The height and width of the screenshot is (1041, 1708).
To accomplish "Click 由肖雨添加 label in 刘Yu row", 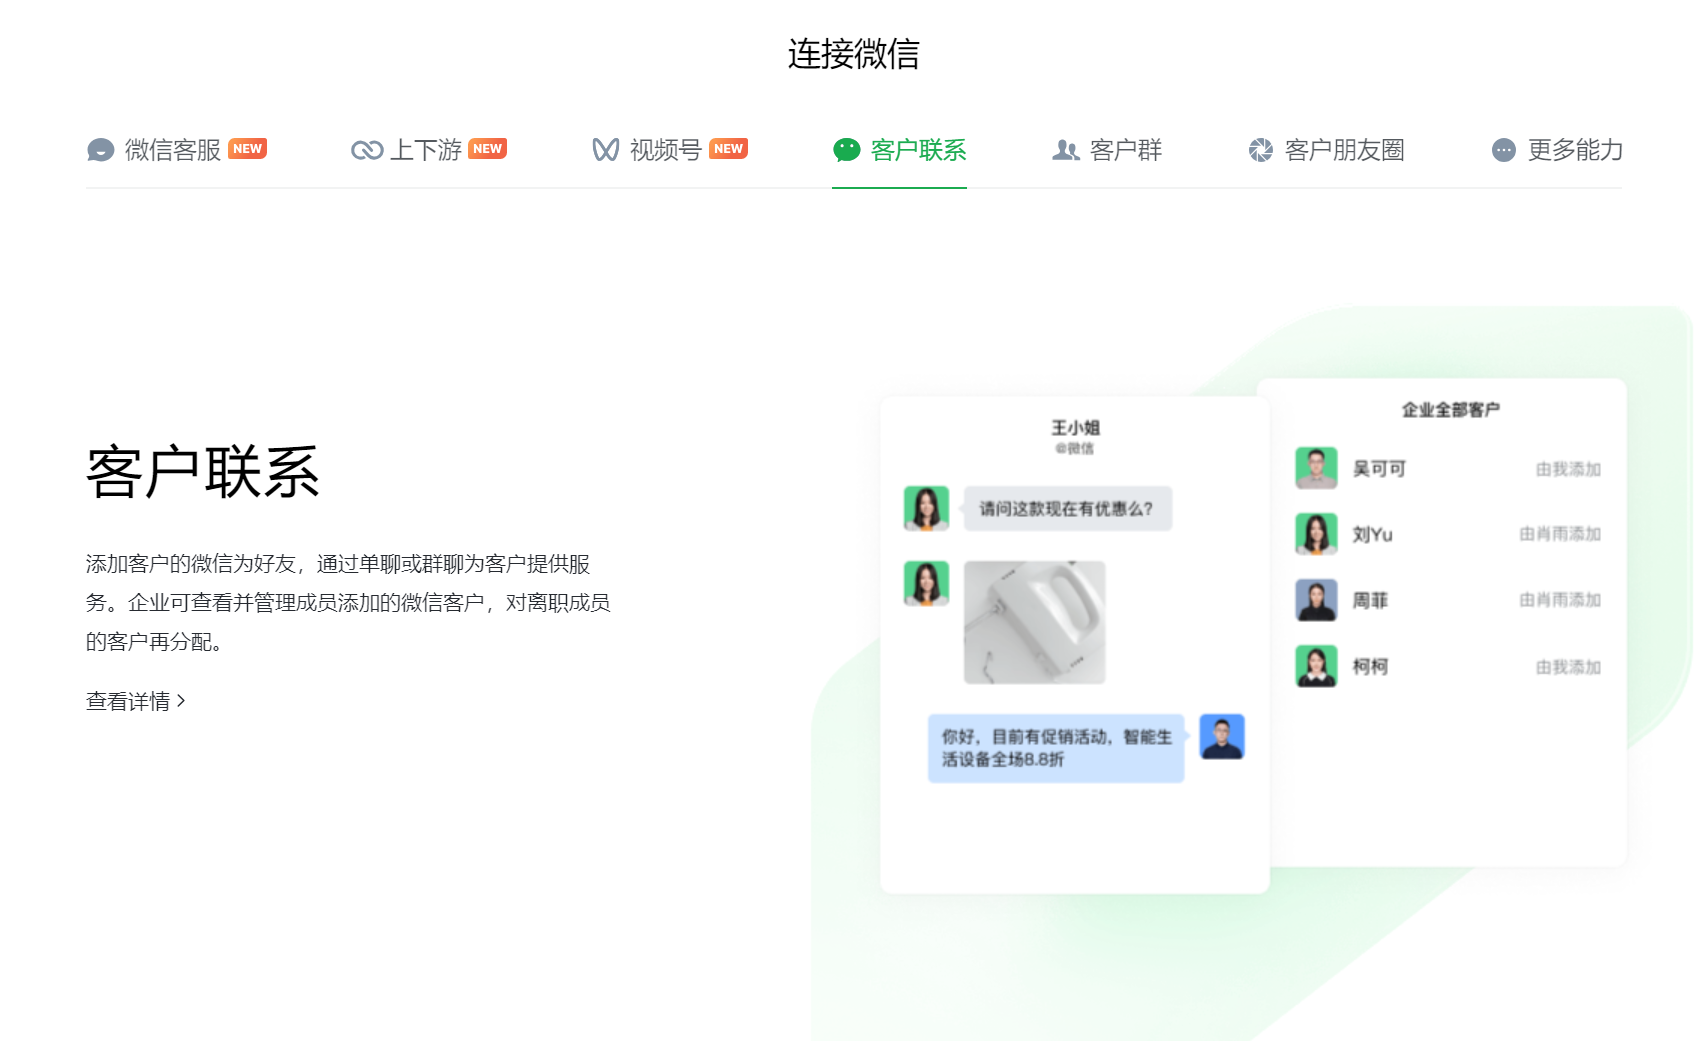I will tap(1560, 534).
